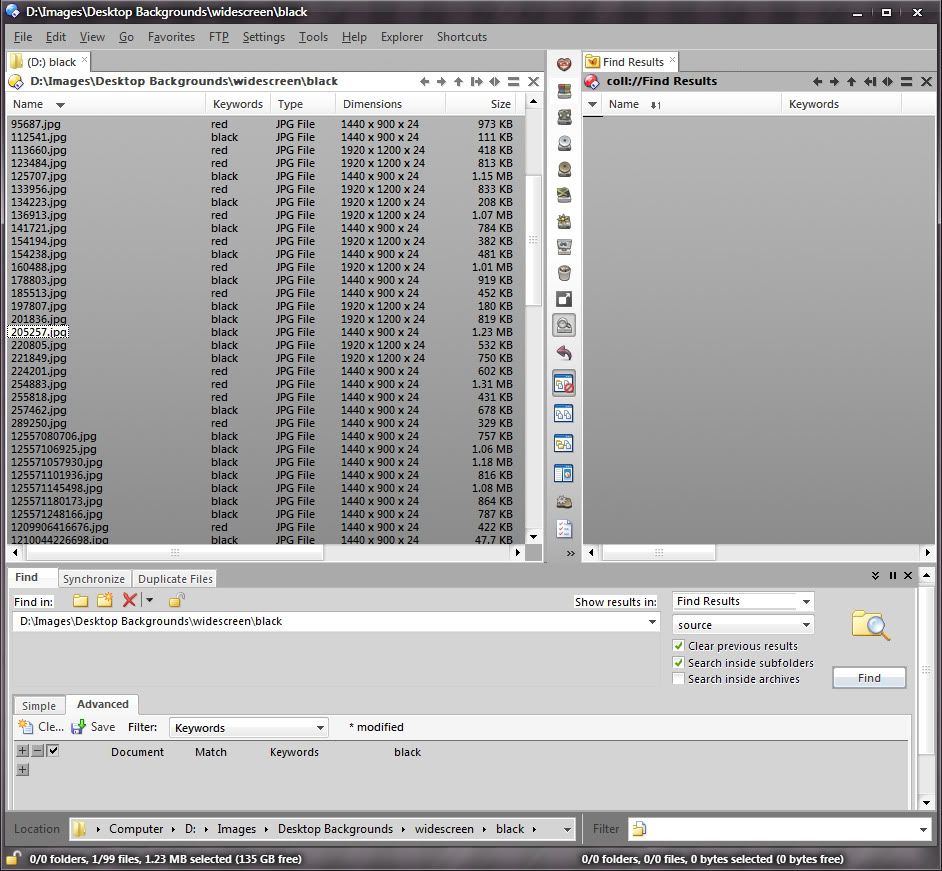
Task: Sort by the Dimensions column header
Action: tap(390, 104)
